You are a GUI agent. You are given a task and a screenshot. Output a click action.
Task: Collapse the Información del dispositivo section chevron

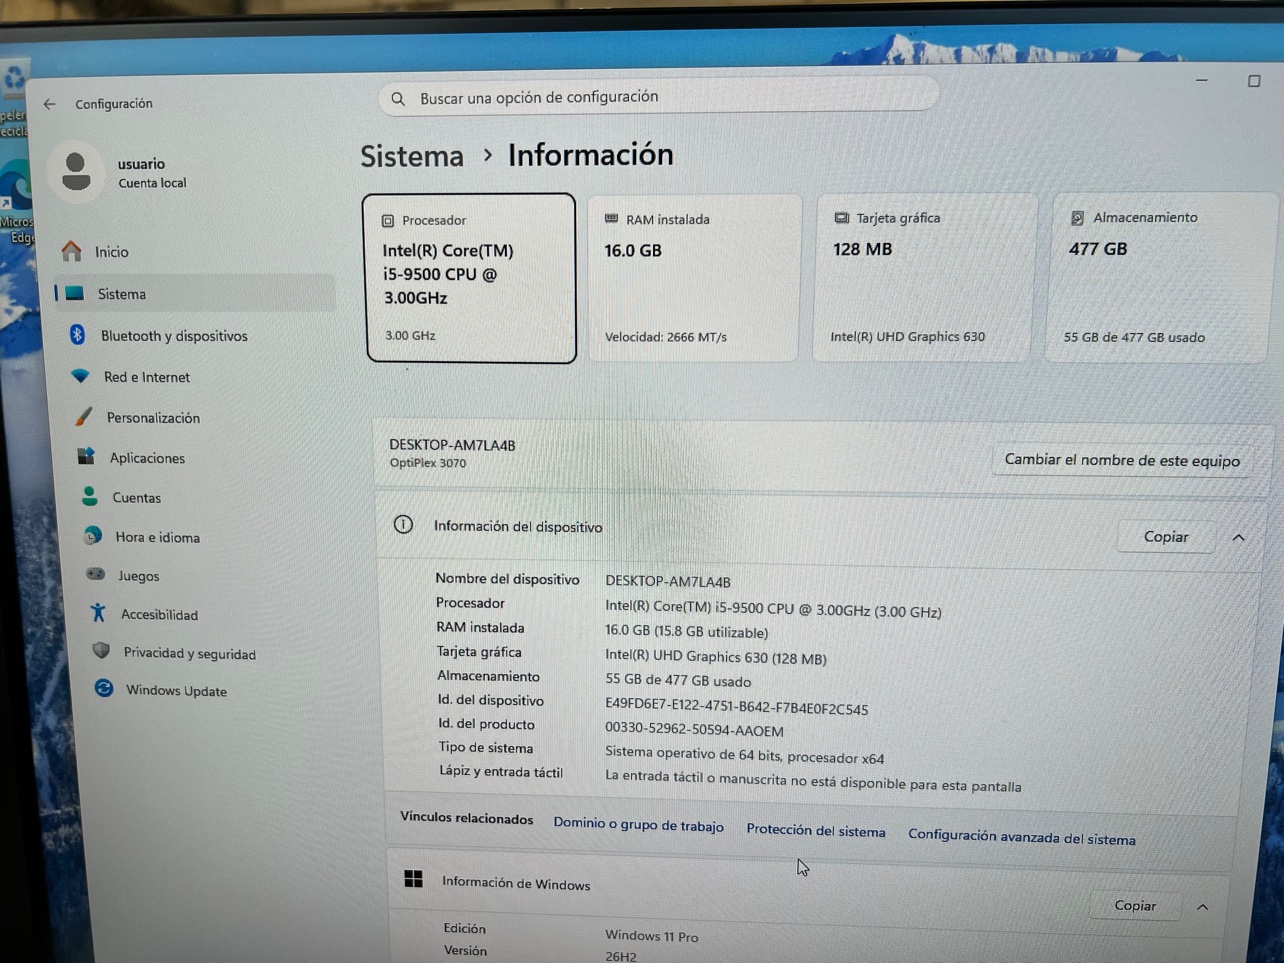(1239, 538)
